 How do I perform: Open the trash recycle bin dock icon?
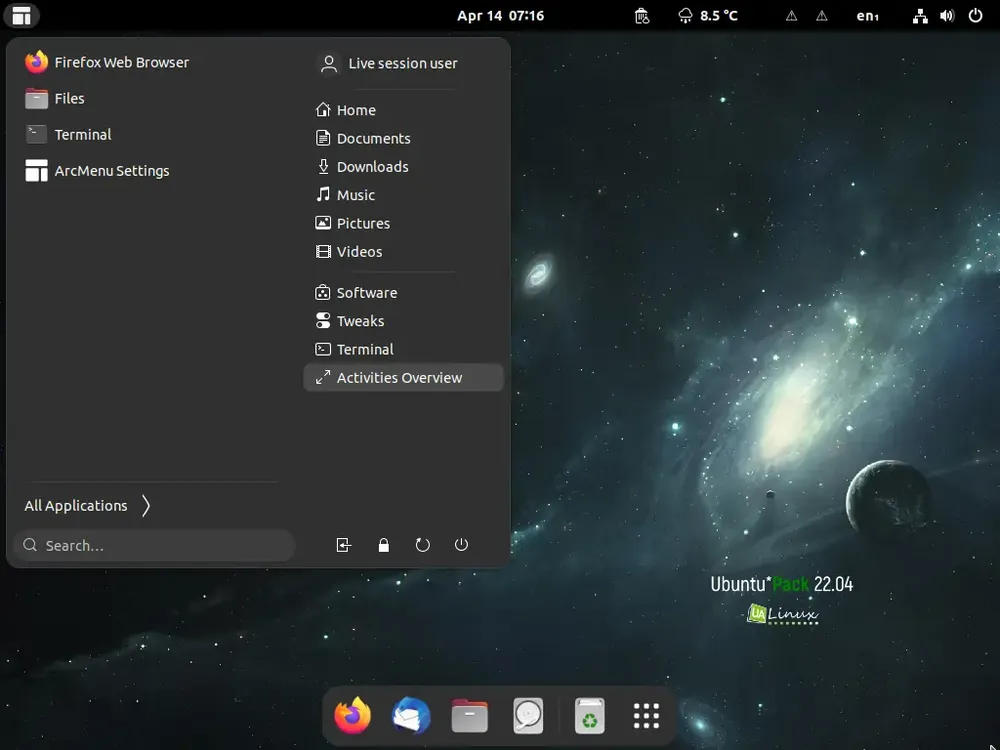[x=589, y=716]
